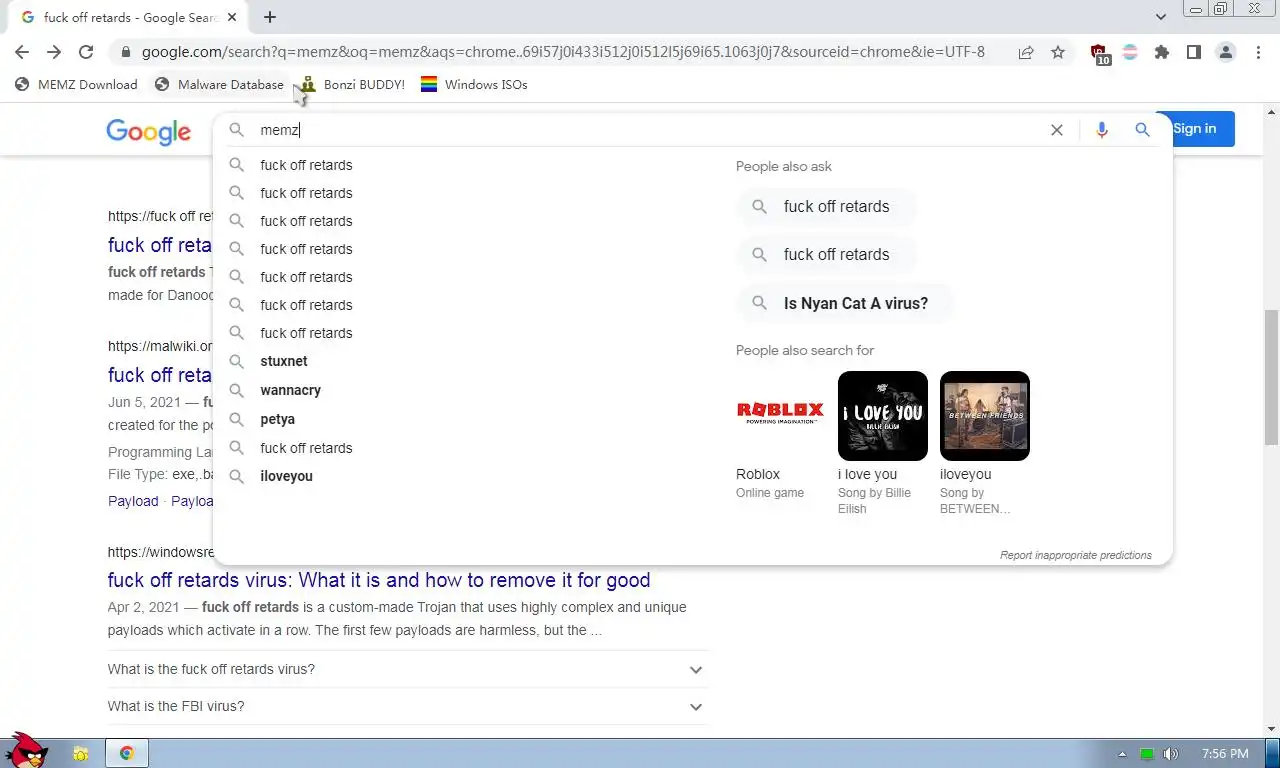
Task: Click 'Report inappropriate predictions'
Action: point(1076,555)
